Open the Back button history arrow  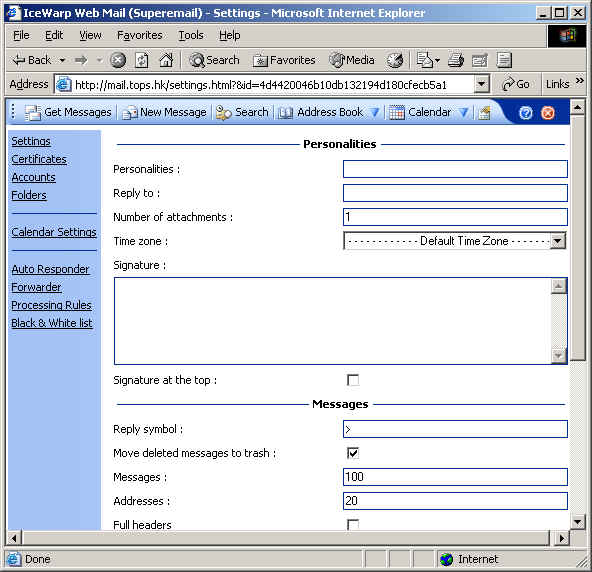coord(62,60)
